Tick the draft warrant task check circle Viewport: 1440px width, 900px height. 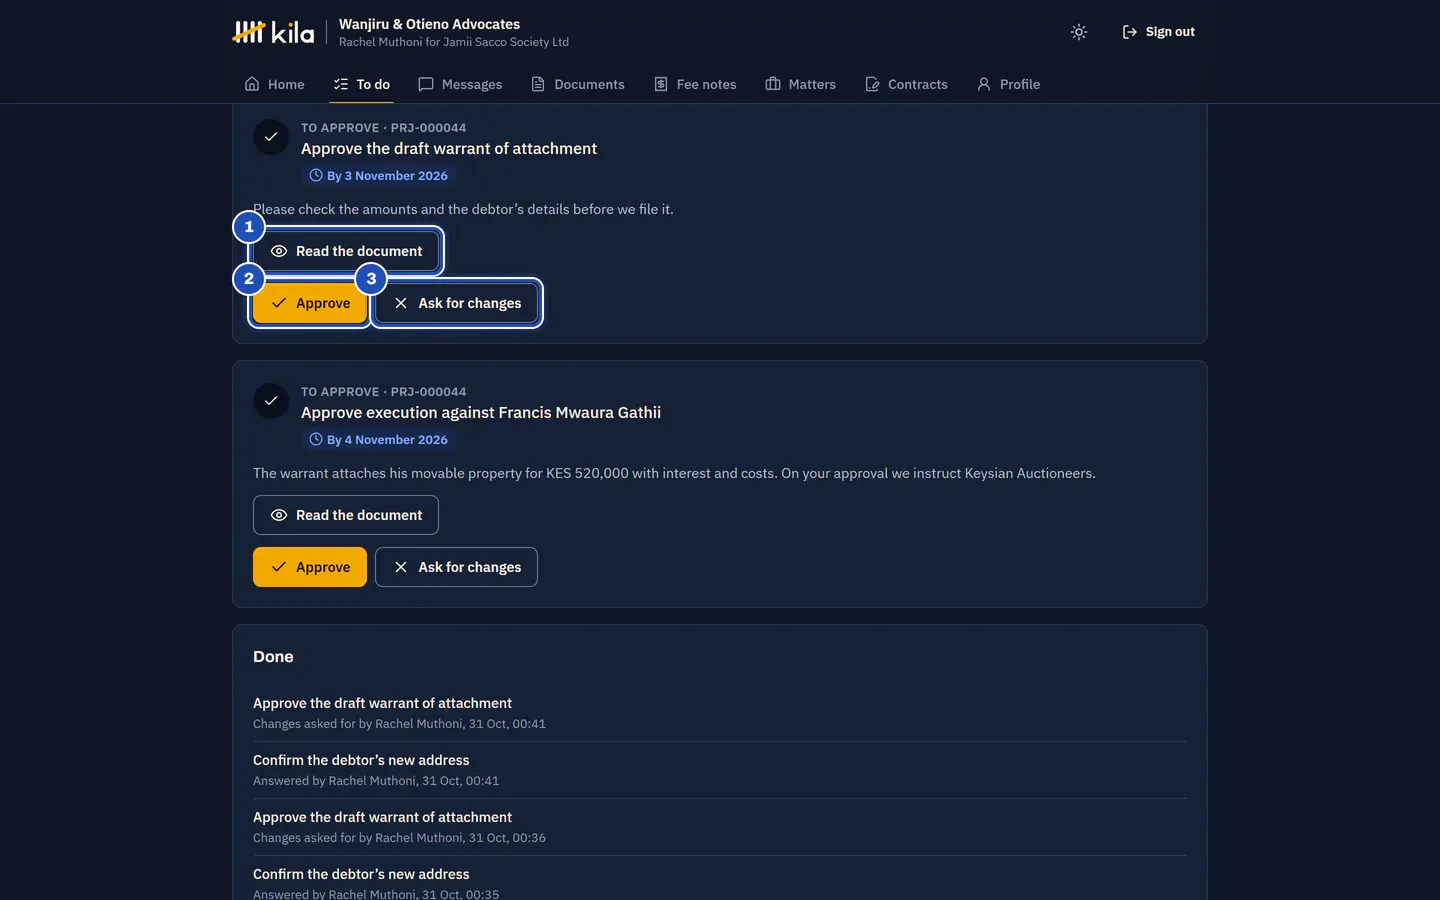[271, 137]
